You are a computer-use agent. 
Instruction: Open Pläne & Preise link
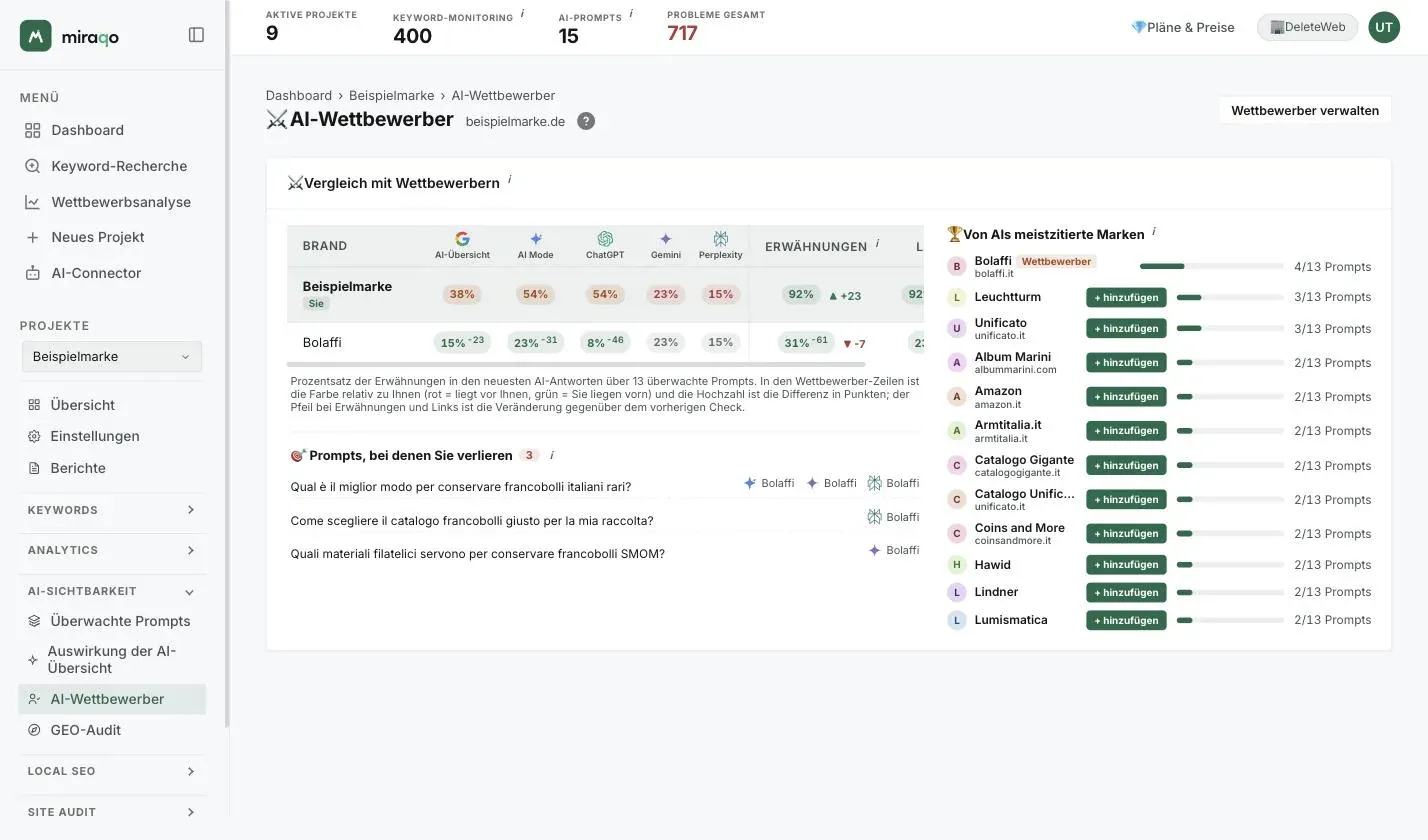tap(1182, 27)
